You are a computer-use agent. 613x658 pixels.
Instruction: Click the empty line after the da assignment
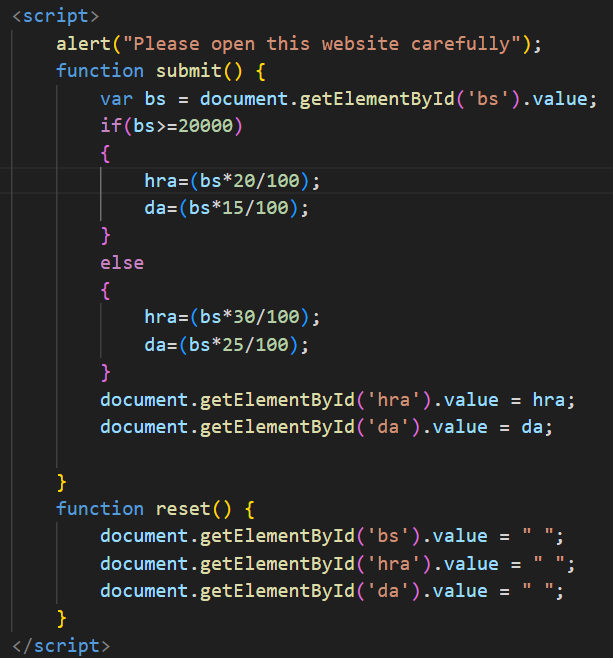coord(300,454)
